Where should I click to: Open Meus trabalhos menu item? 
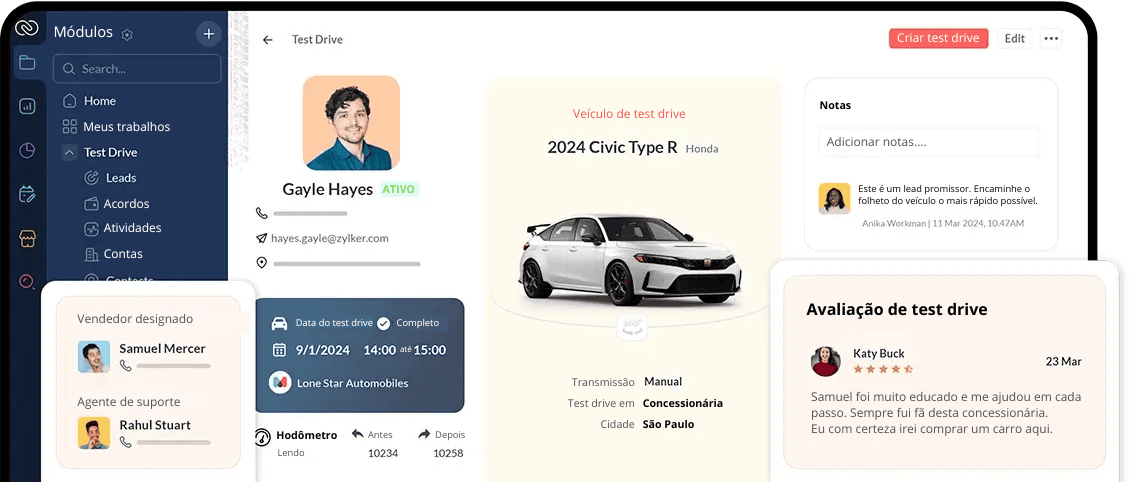[x=126, y=127]
